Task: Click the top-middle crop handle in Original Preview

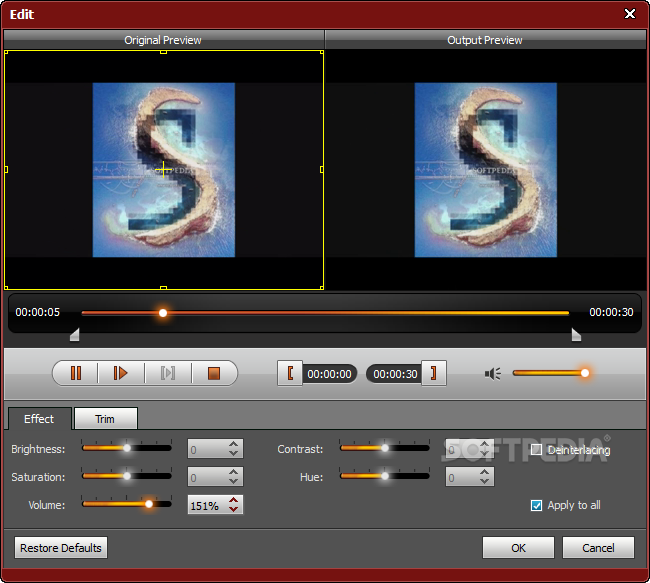Action: (x=163, y=52)
